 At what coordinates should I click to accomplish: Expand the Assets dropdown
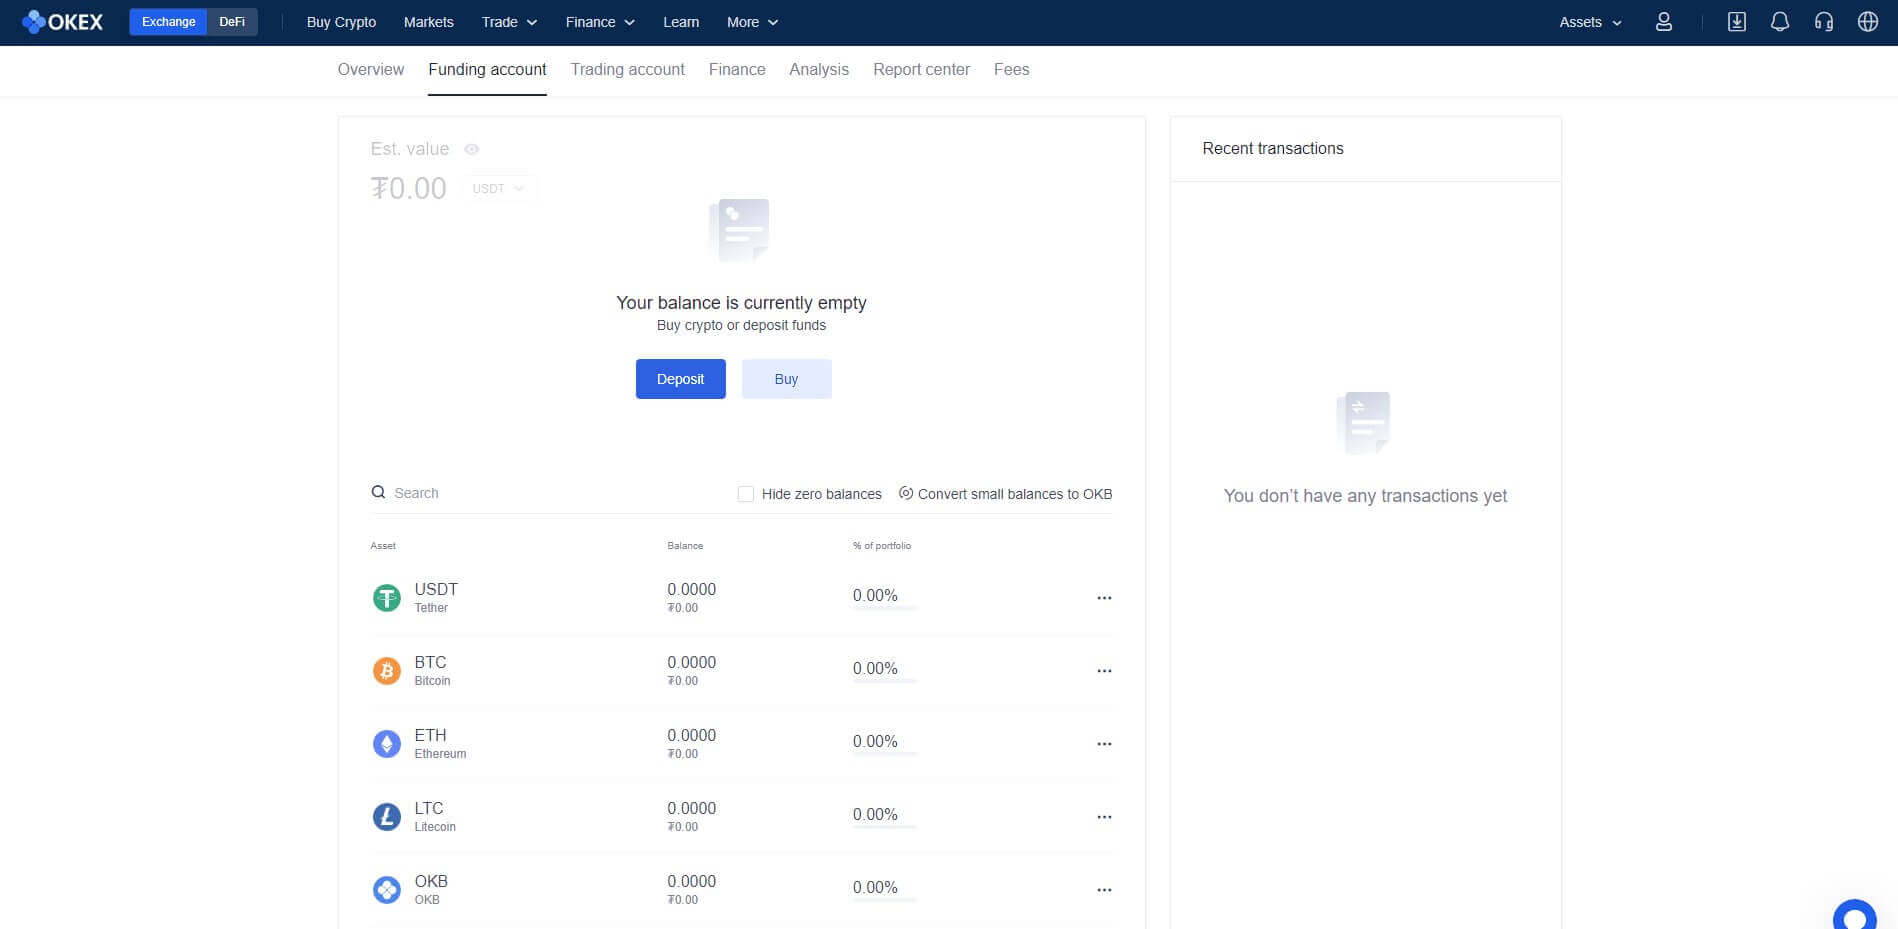click(1590, 22)
